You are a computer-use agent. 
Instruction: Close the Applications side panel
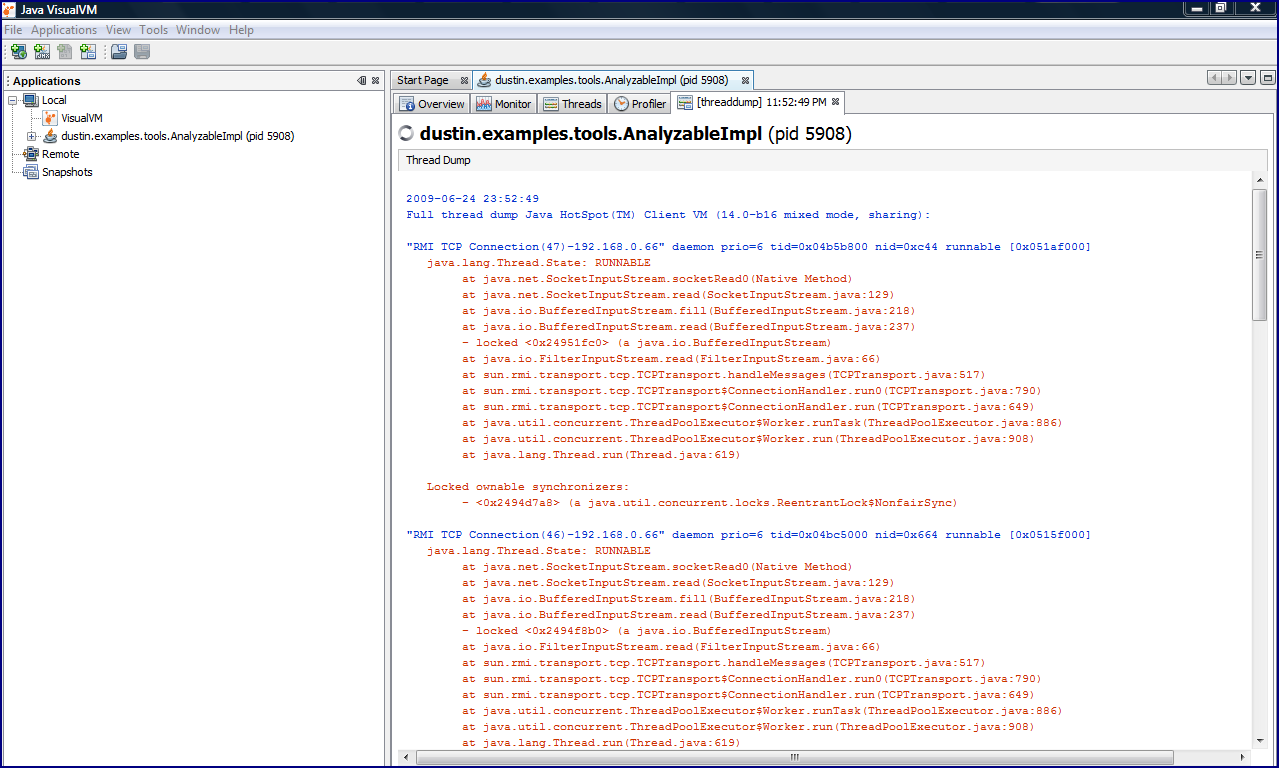(375, 81)
